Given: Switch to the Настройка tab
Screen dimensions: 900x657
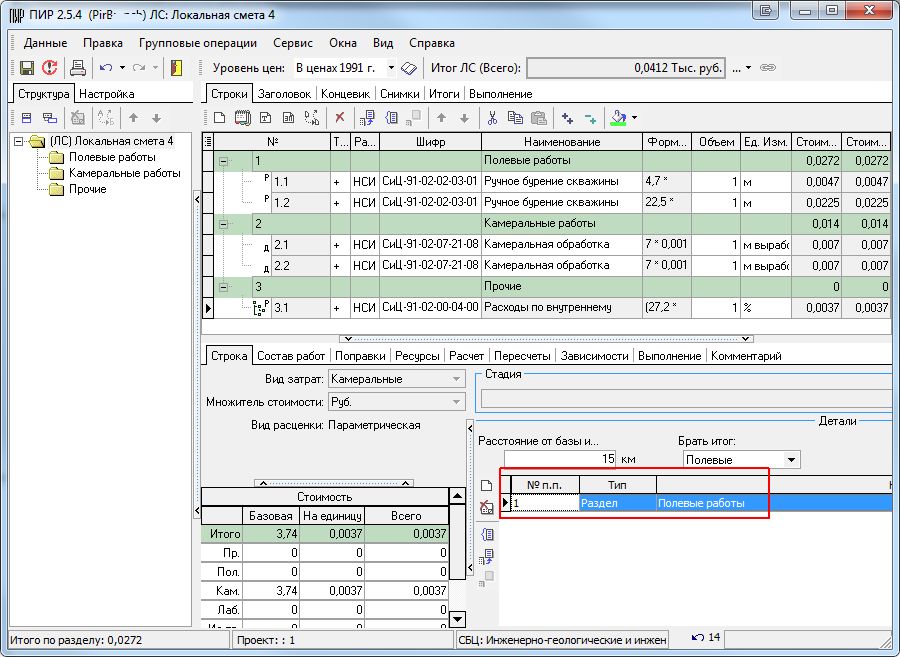Looking at the screenshot, I should pyautogui.click(x=107, y=93).
